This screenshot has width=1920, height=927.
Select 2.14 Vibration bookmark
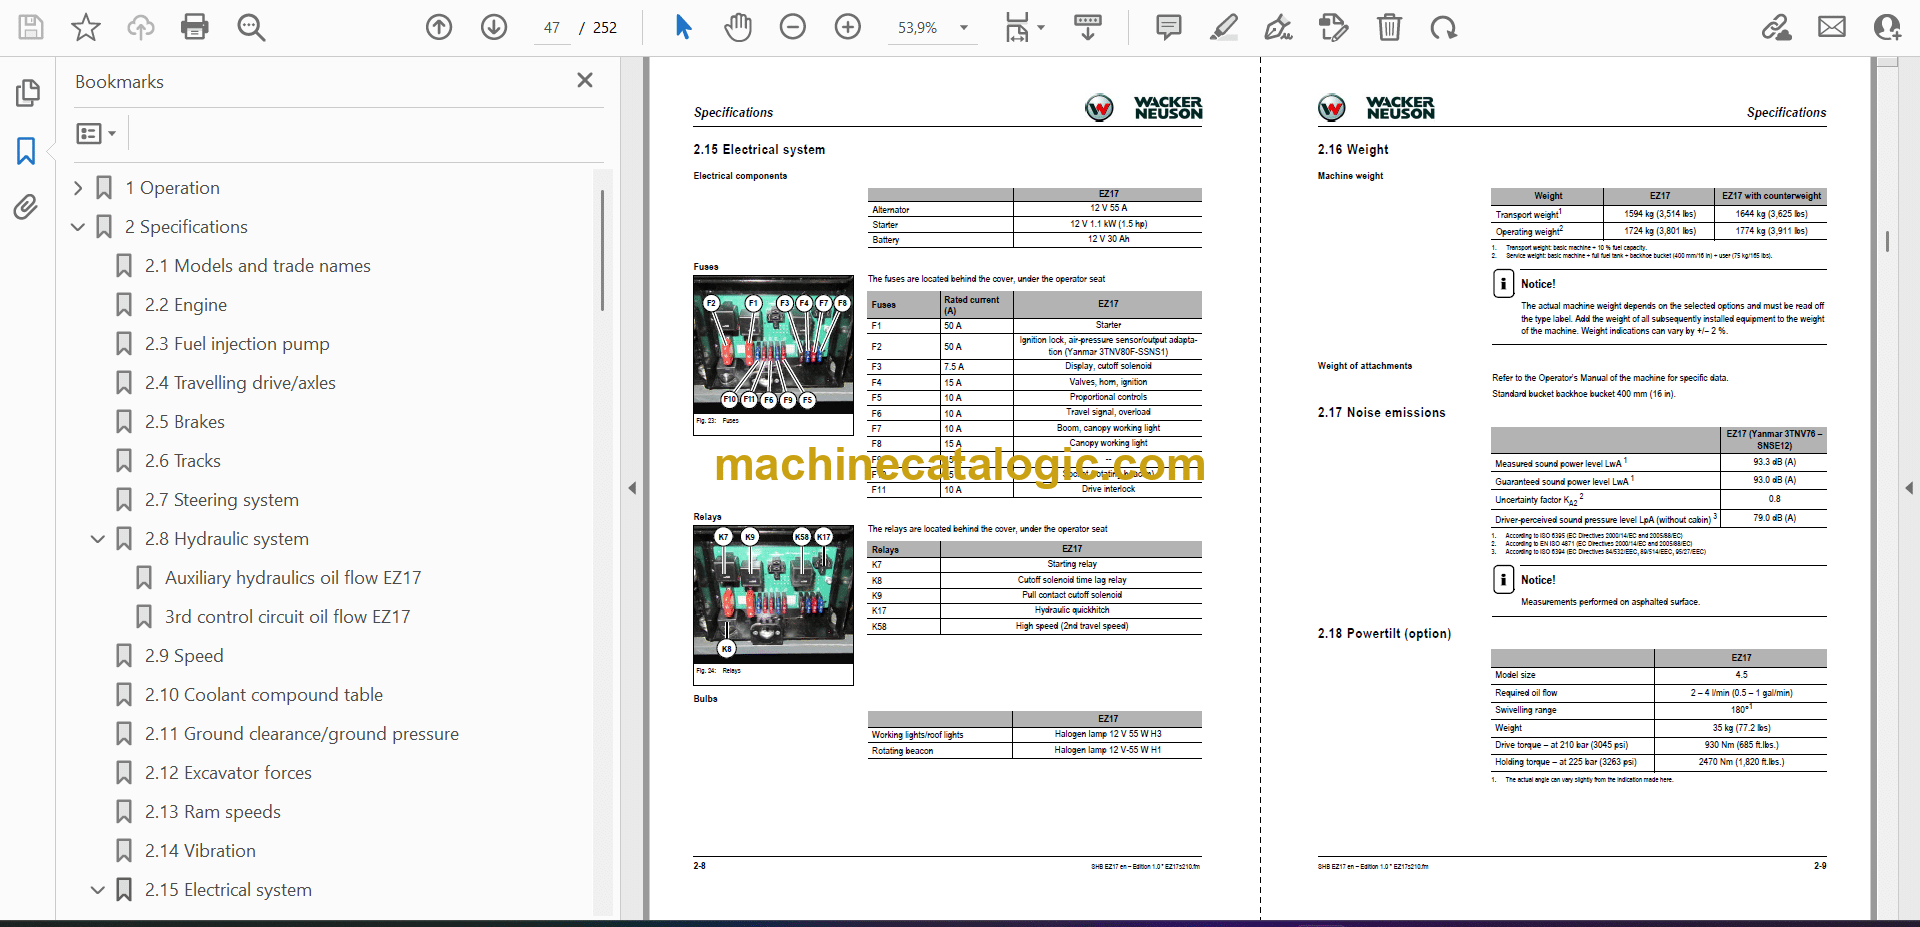[x=200, y=851]
